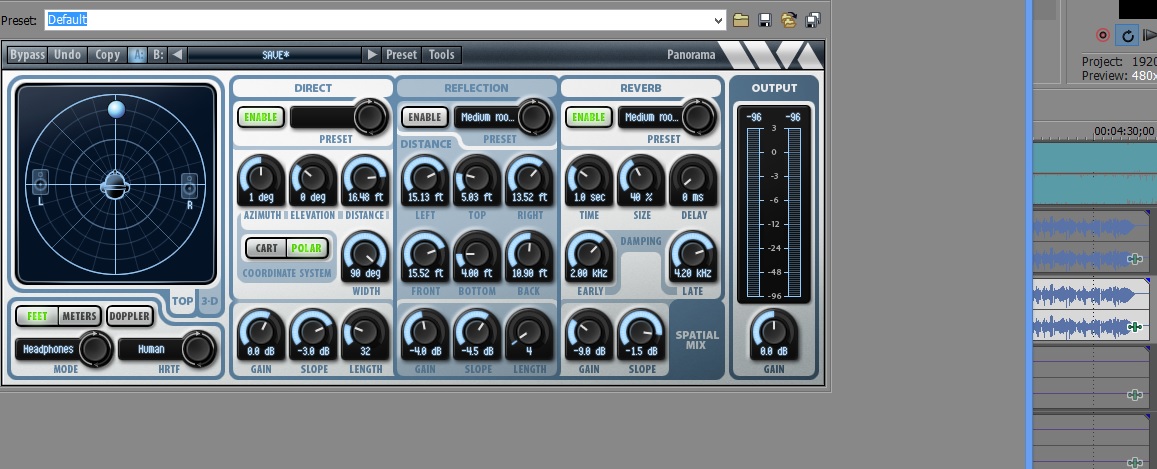Switch to 3-D view tab
The width and height of the screenshot is (1157, 469).
coord(210,301)
